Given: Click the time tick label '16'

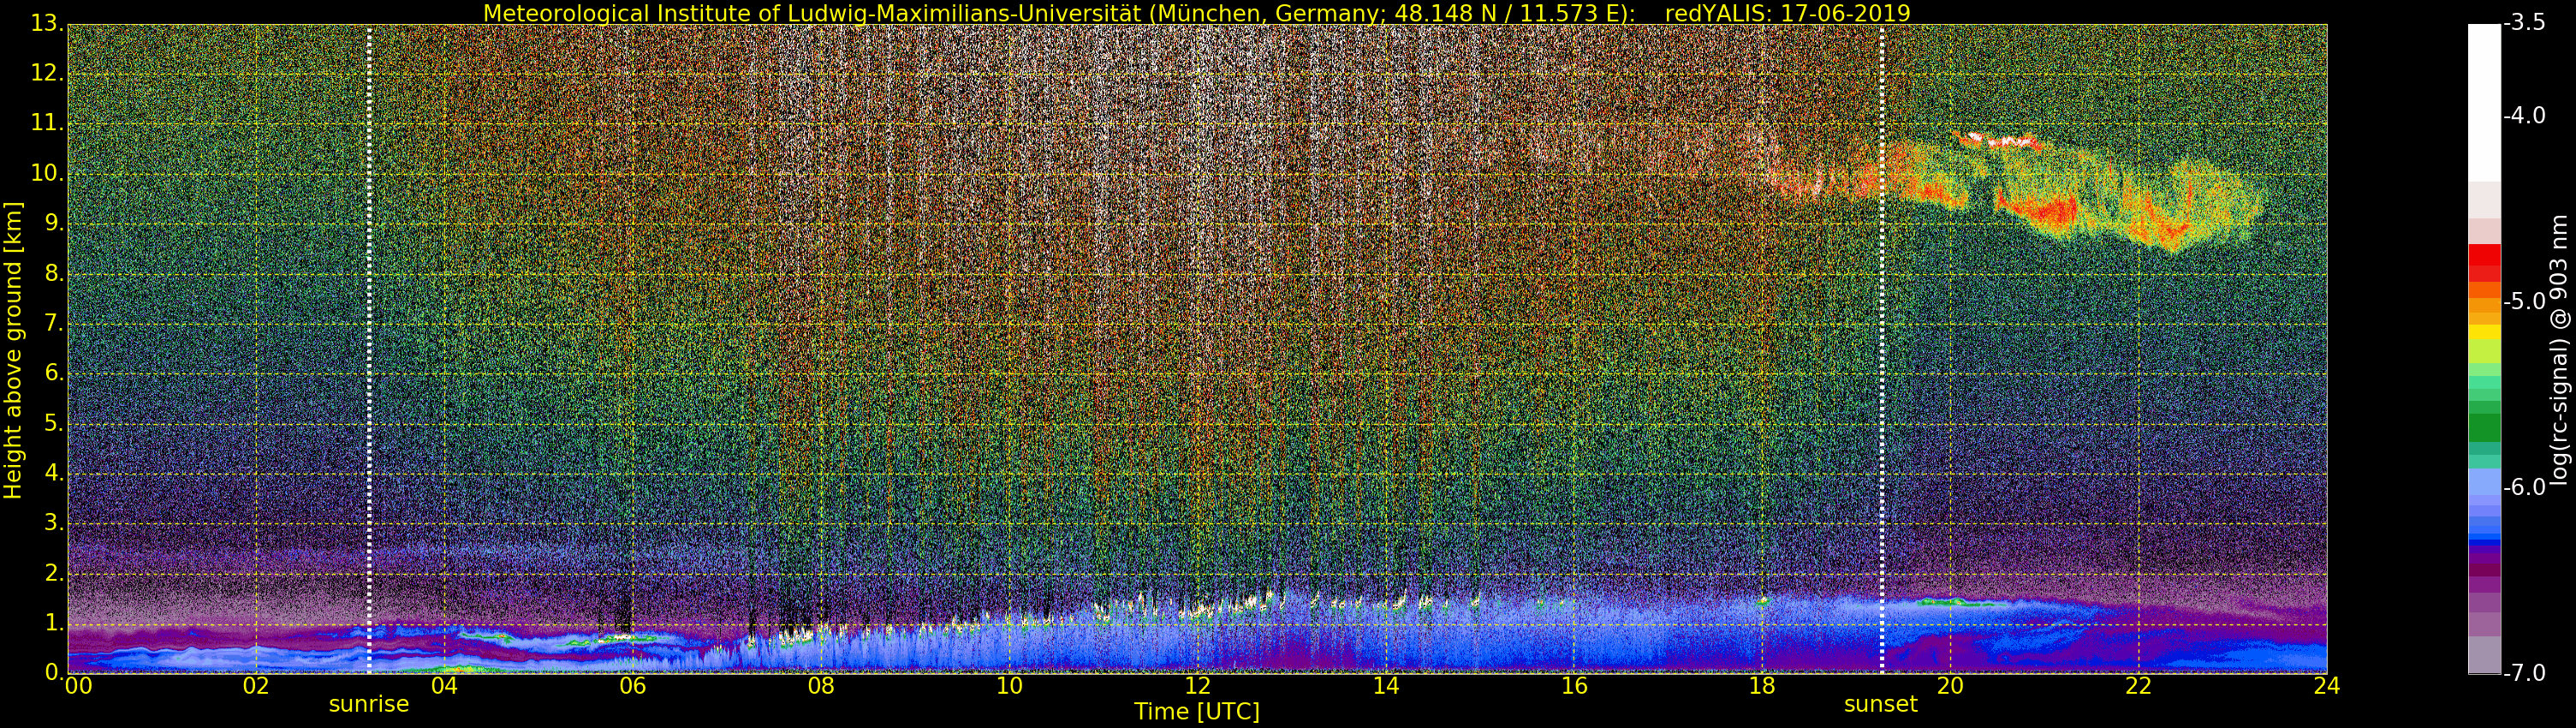Looking at the screenshot, I should 1574,686.
